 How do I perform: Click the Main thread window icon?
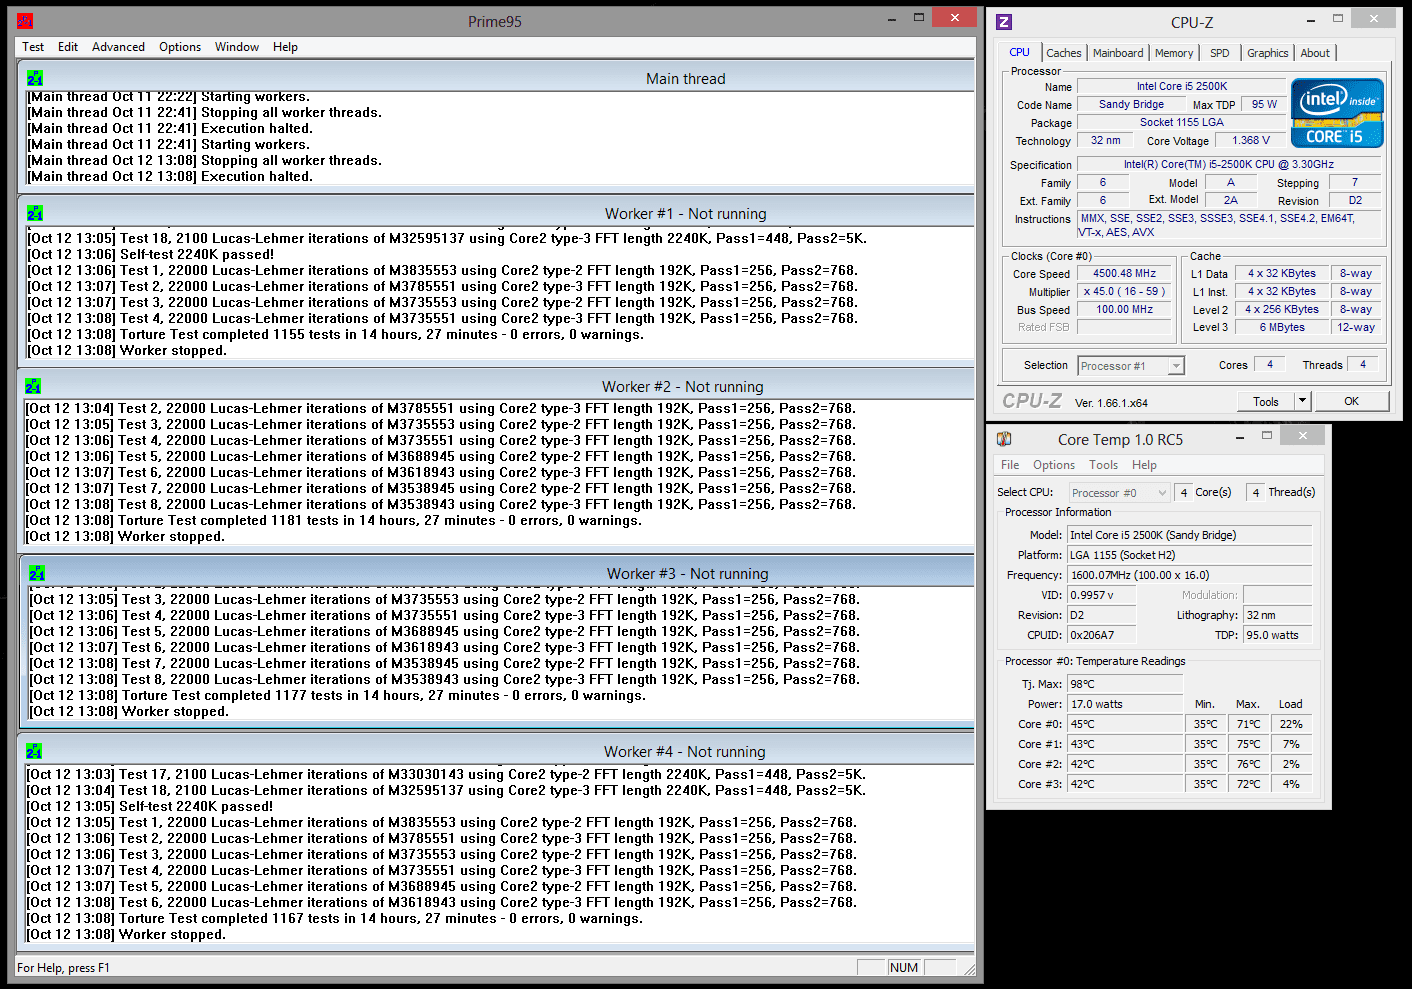pos(36,78)
